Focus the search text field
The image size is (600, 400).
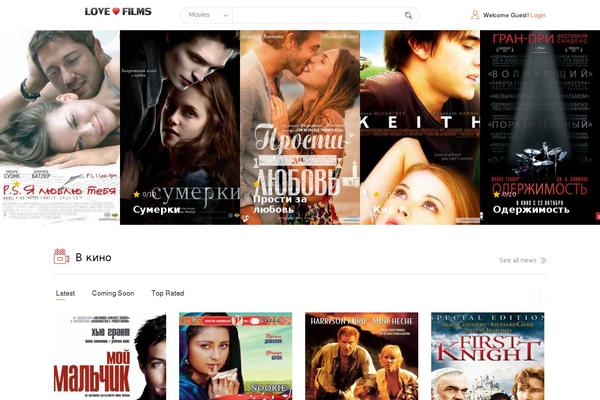318,15
